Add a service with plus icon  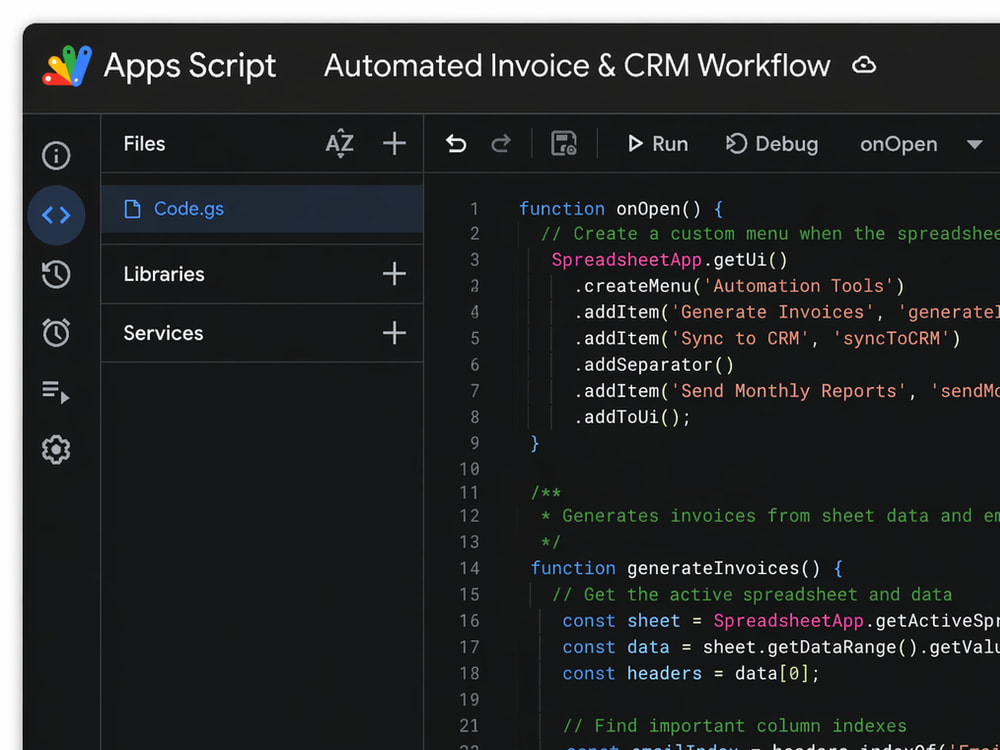click(394, 333)
